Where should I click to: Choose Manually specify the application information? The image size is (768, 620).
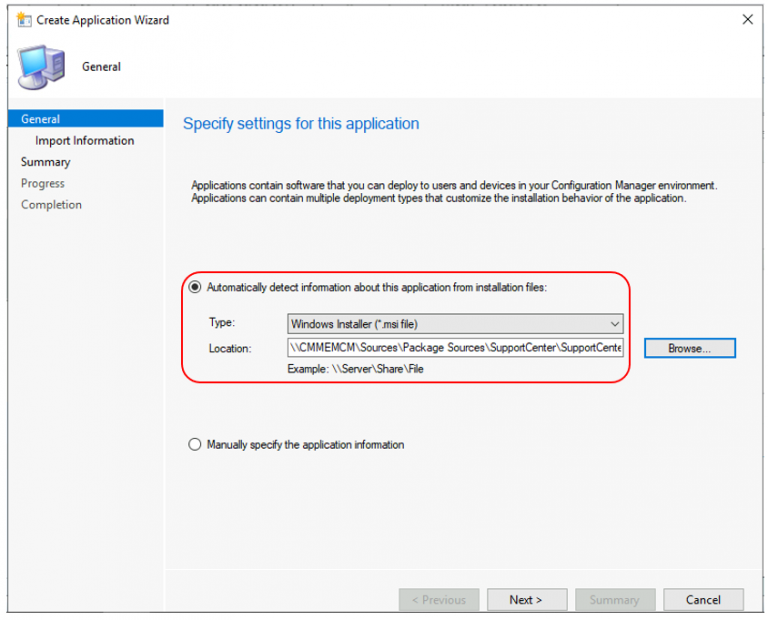(x=195, y=445)
